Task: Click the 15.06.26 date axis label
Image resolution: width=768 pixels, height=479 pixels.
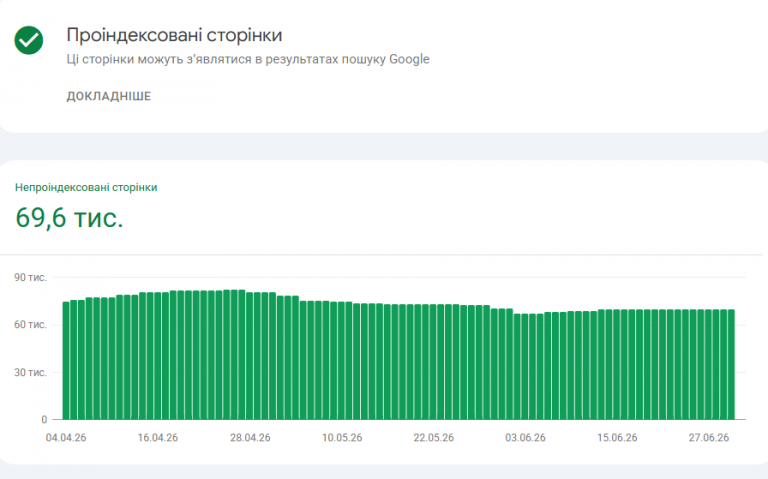Action: [x=617, y=438]
